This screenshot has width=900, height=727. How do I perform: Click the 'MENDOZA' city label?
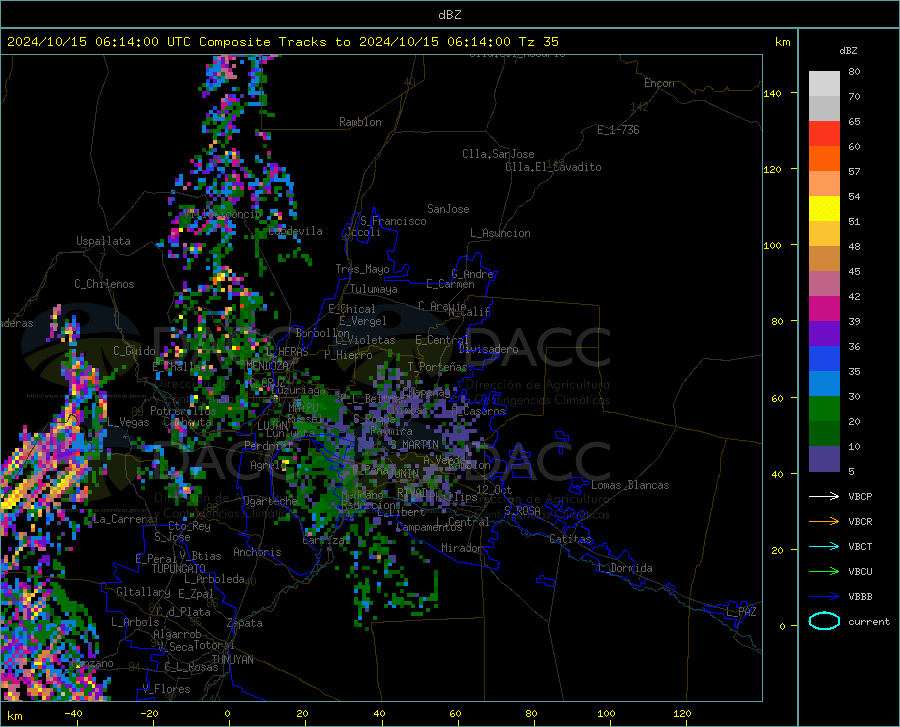[x=267, y=366]
